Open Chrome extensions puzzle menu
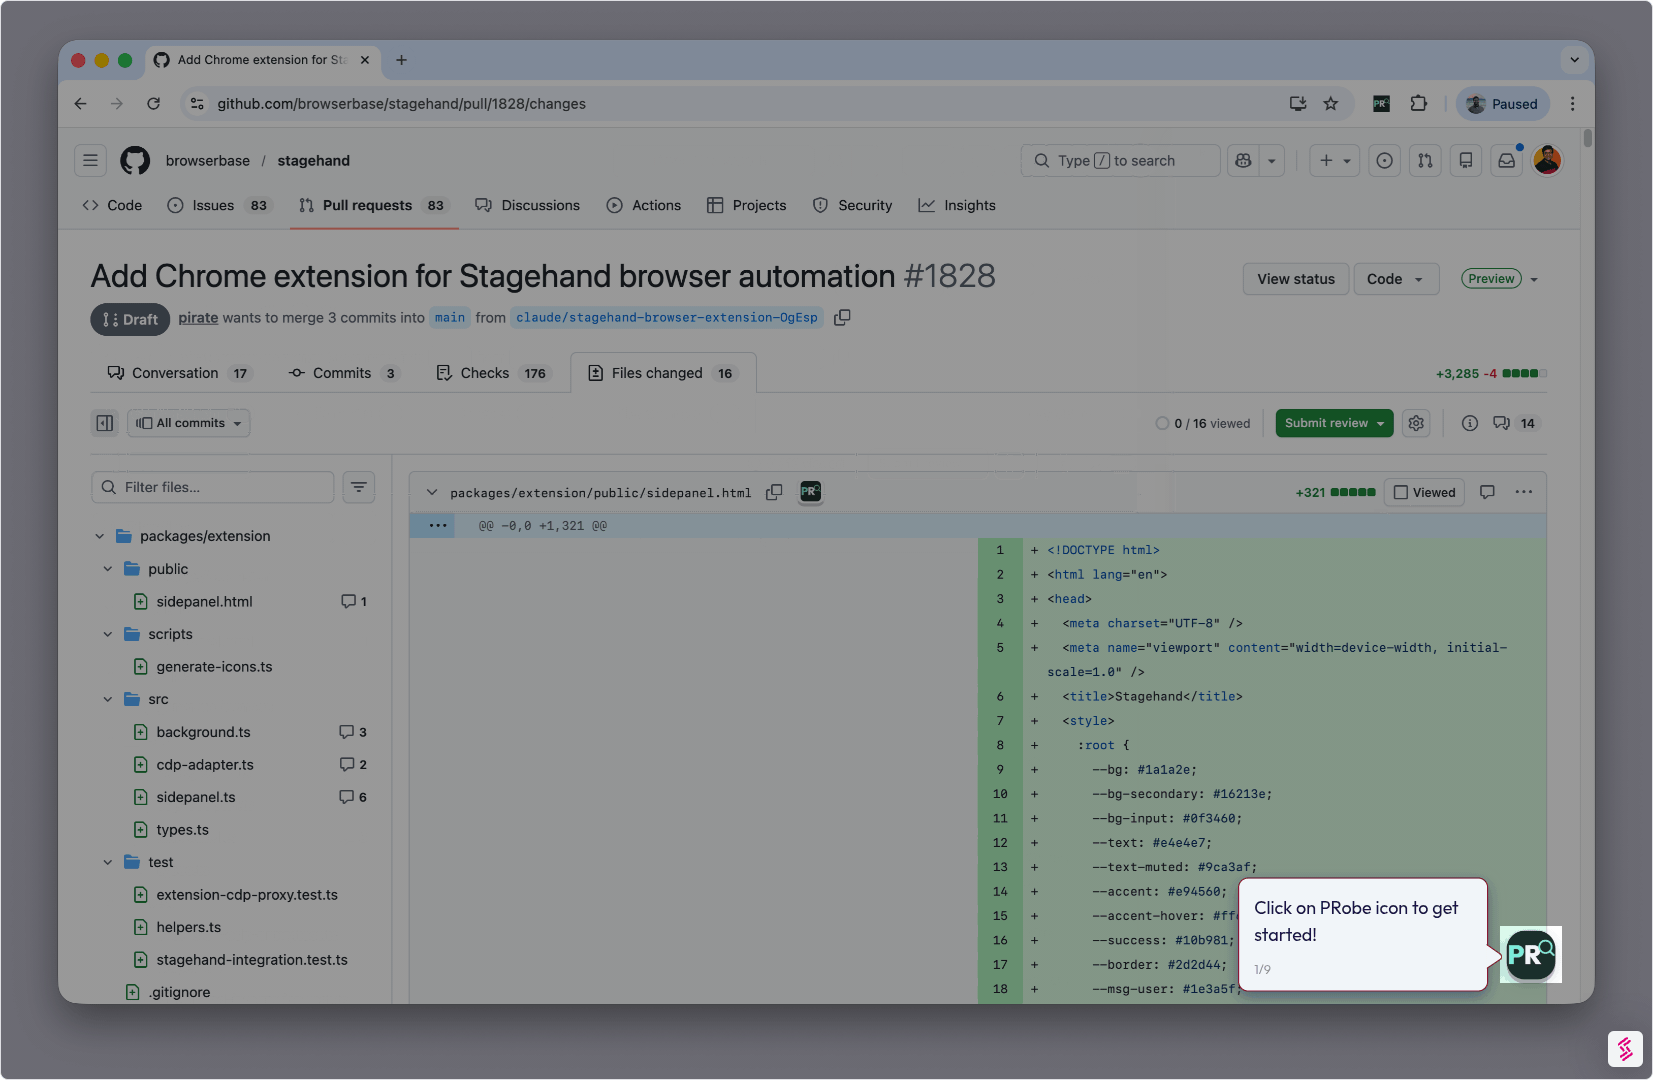The image size is (1653, 1080). click(1419, 103)
